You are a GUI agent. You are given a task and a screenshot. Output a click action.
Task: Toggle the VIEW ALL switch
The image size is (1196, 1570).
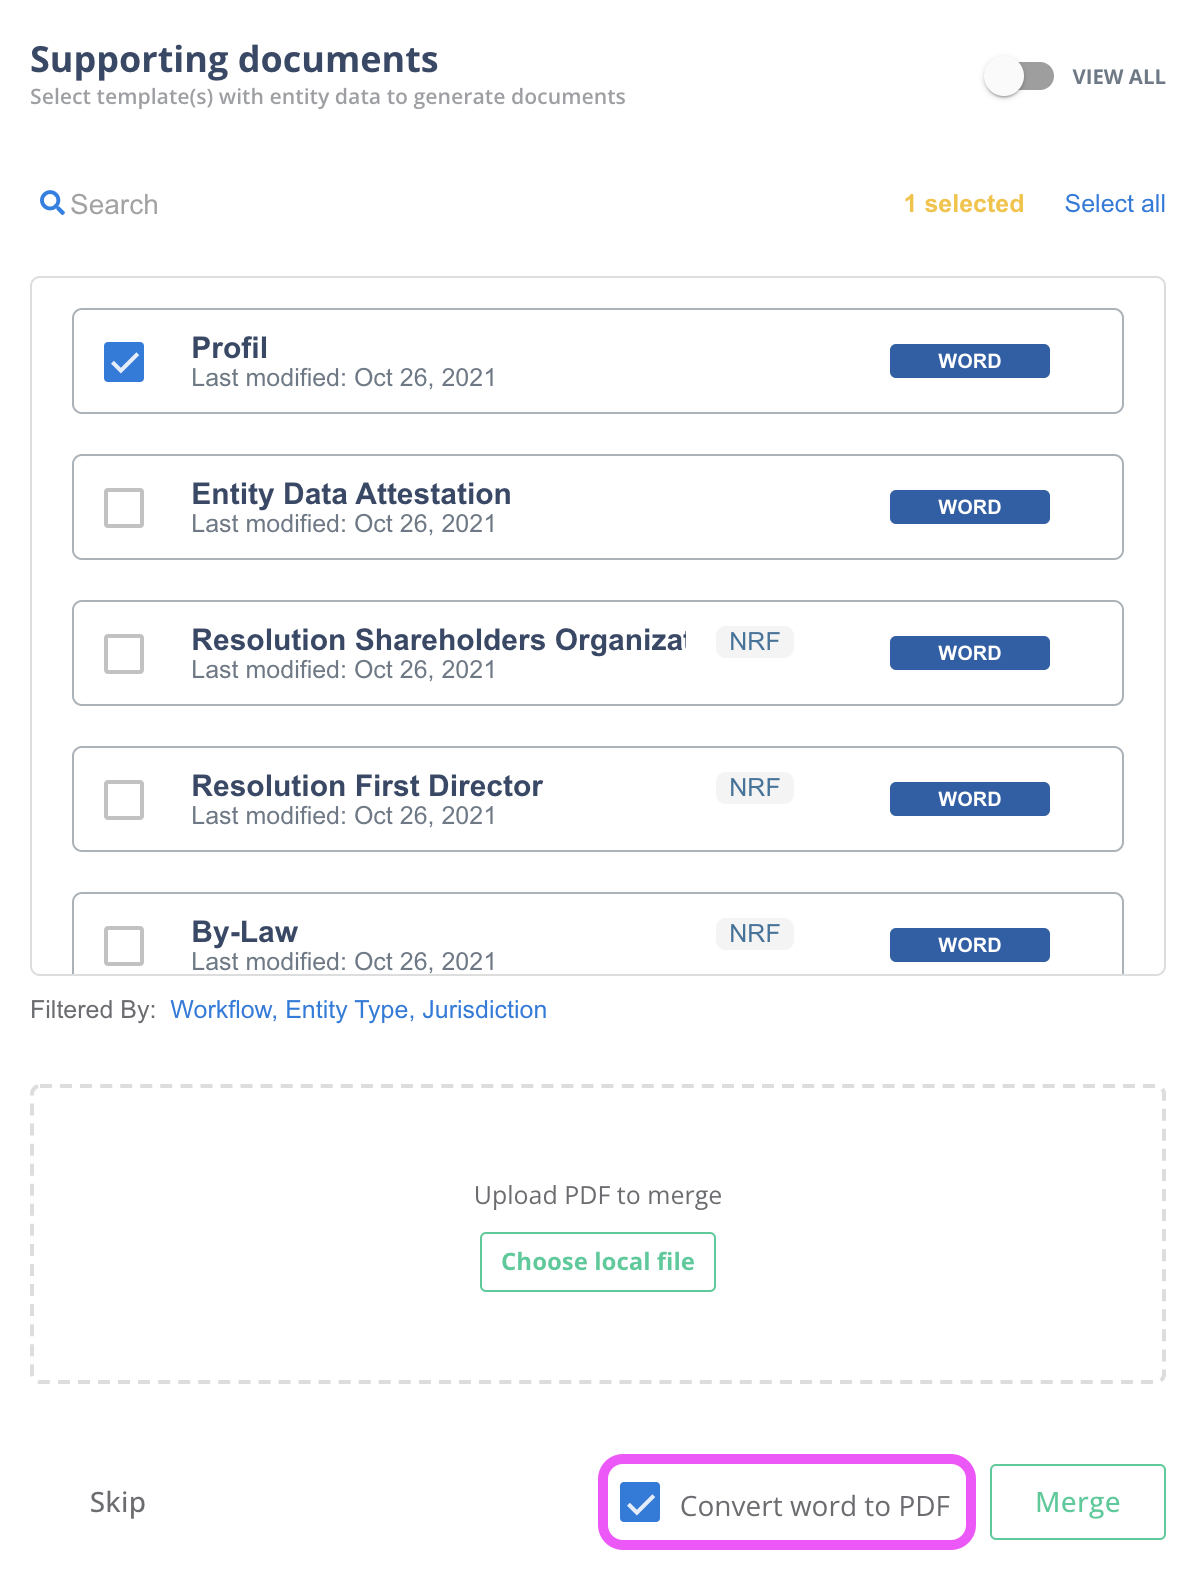(1018, 77)
